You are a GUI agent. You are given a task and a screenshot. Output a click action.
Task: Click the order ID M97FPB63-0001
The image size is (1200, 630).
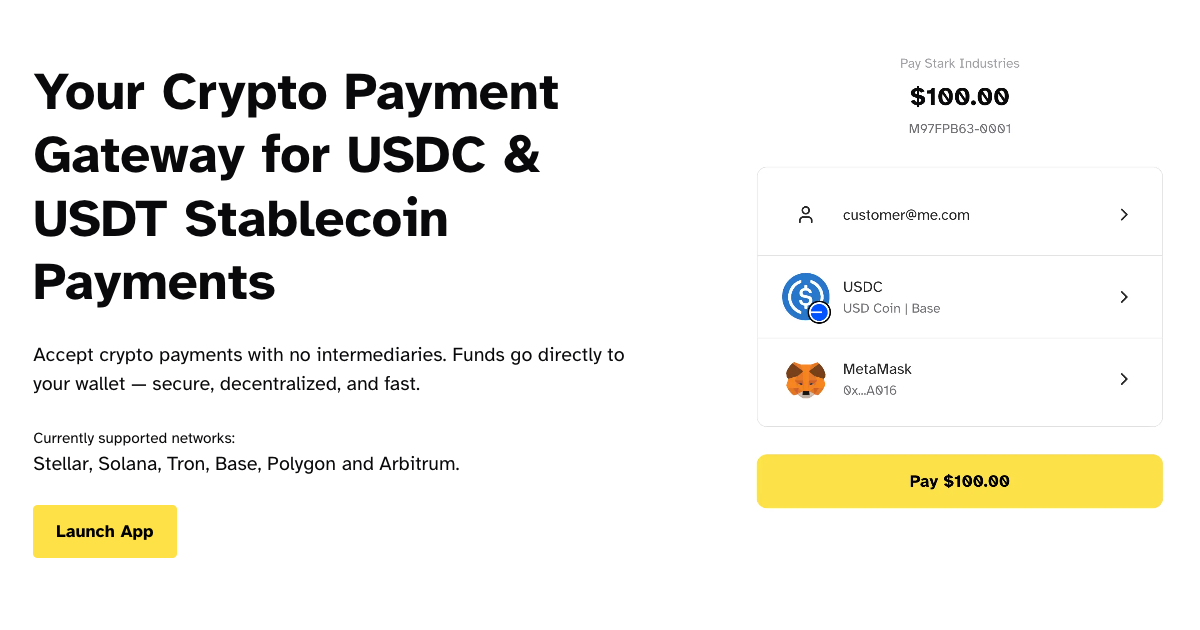pos(960,129)
